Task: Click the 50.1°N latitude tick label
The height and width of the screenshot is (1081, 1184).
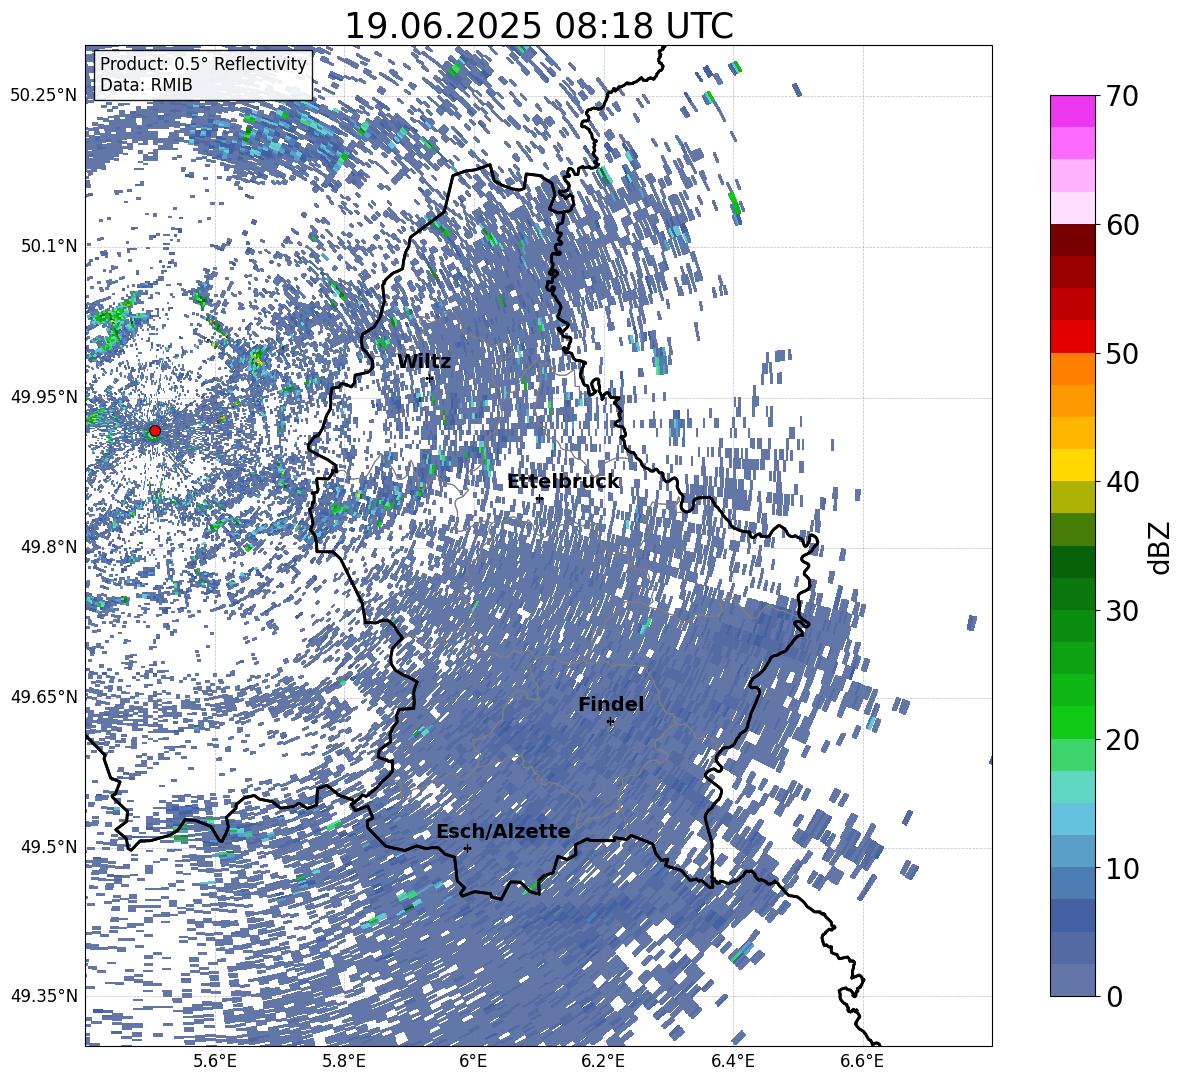Action: 49,246
